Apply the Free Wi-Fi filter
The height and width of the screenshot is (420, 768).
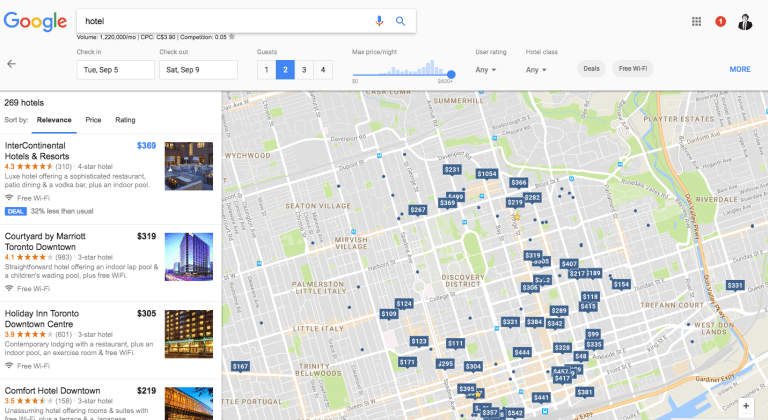click(632, 69)
